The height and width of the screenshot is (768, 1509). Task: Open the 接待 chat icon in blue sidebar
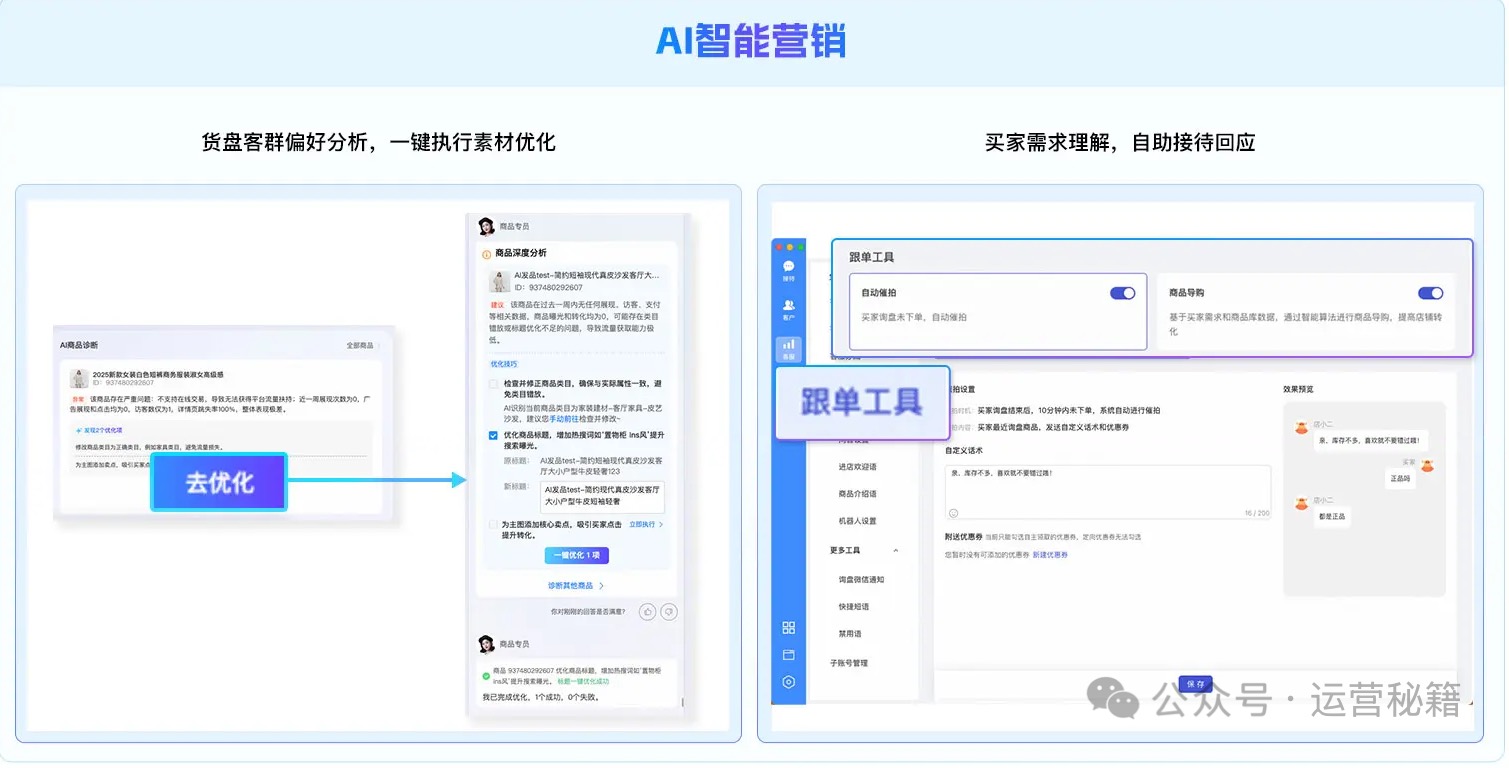pos(788,267)
